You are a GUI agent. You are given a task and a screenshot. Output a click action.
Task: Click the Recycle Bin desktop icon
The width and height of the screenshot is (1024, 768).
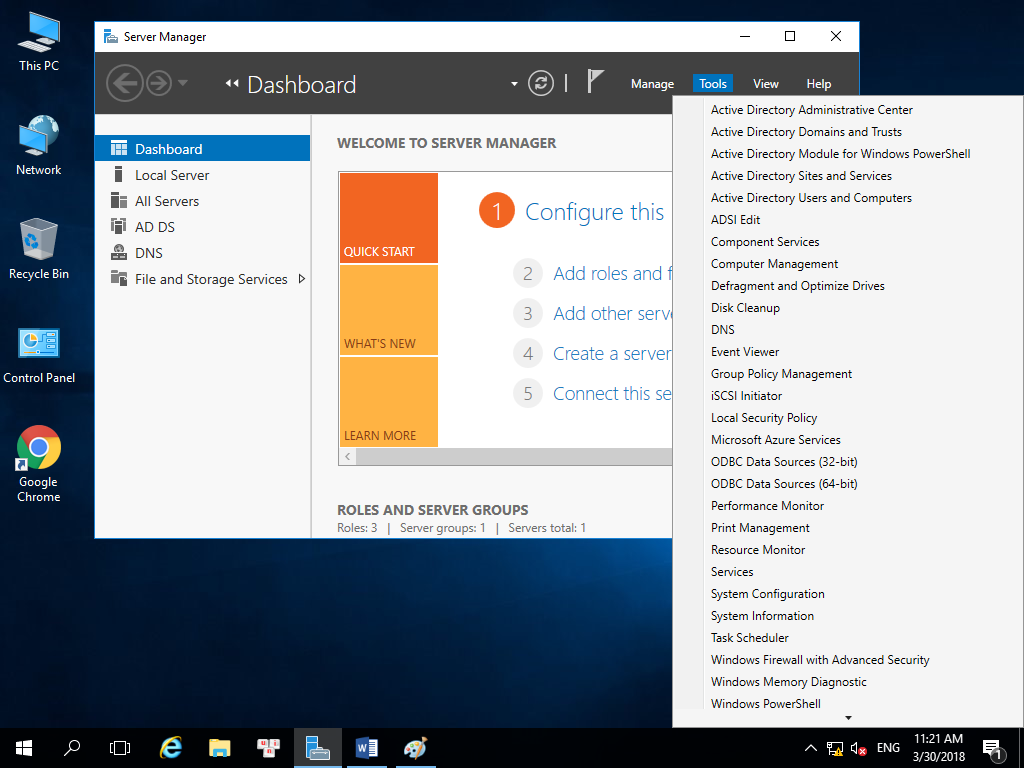click(39, 249)
